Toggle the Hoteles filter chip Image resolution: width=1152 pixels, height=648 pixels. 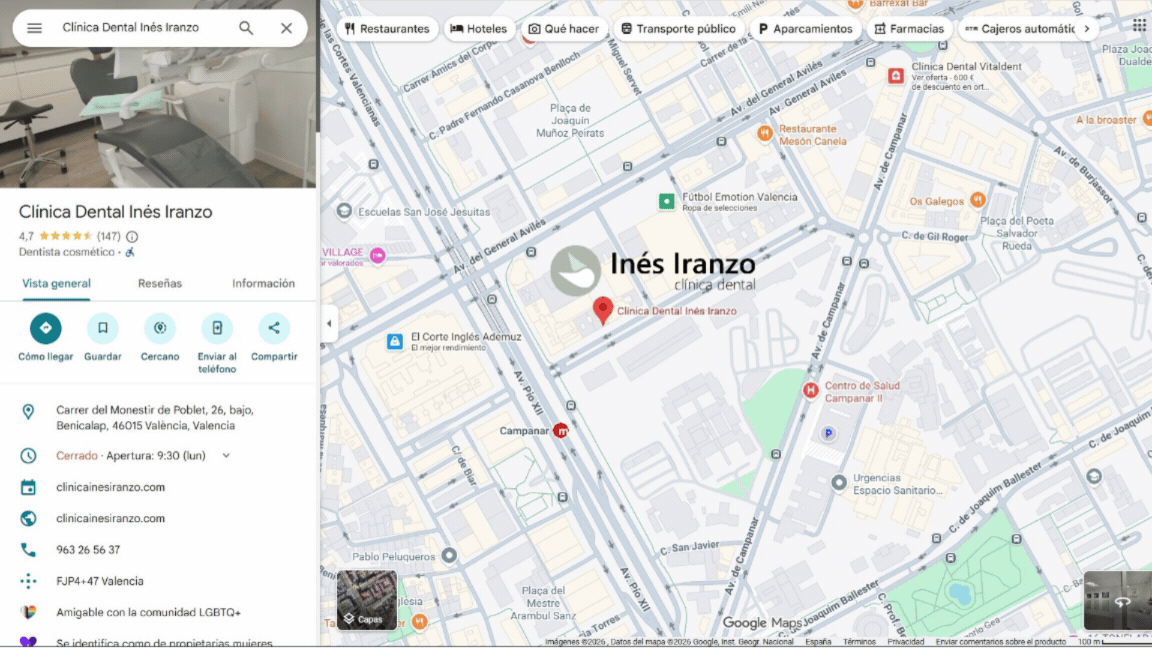coord(478,28)
